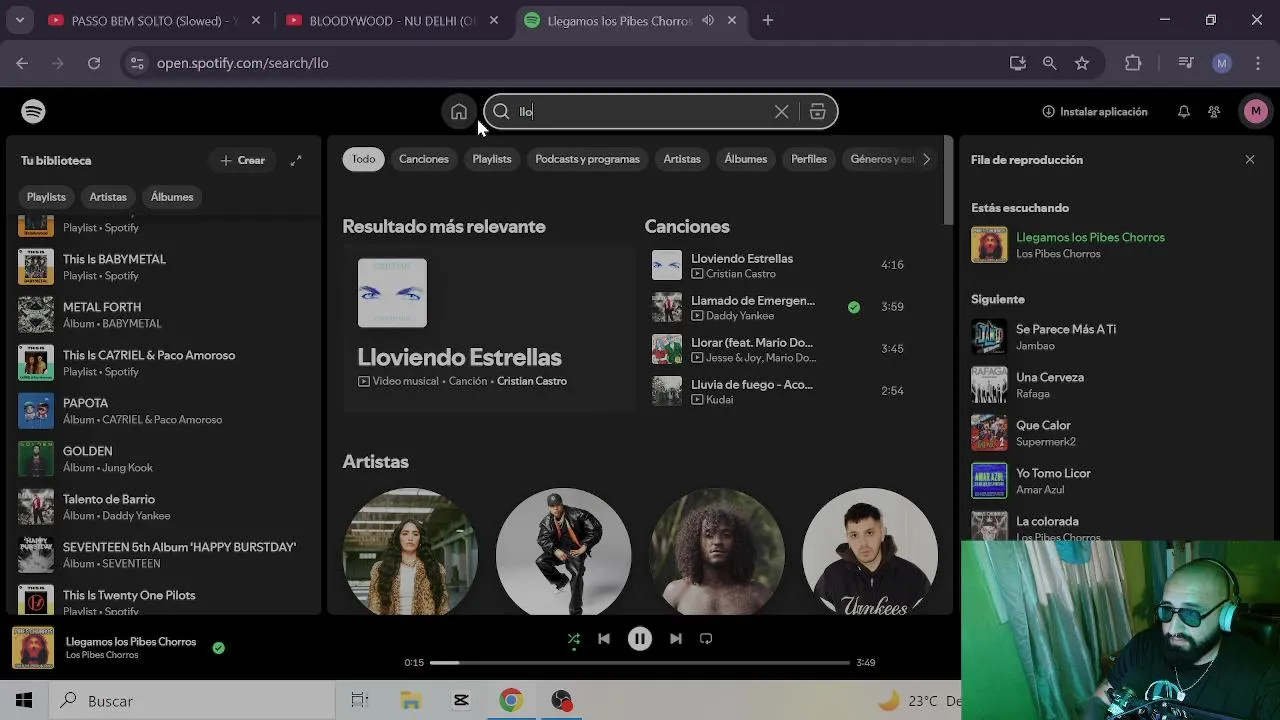Open Cristian Castro link in top result
Image resolution: width=1280 pixels, height=720 pixels.
tap(532, 381)
